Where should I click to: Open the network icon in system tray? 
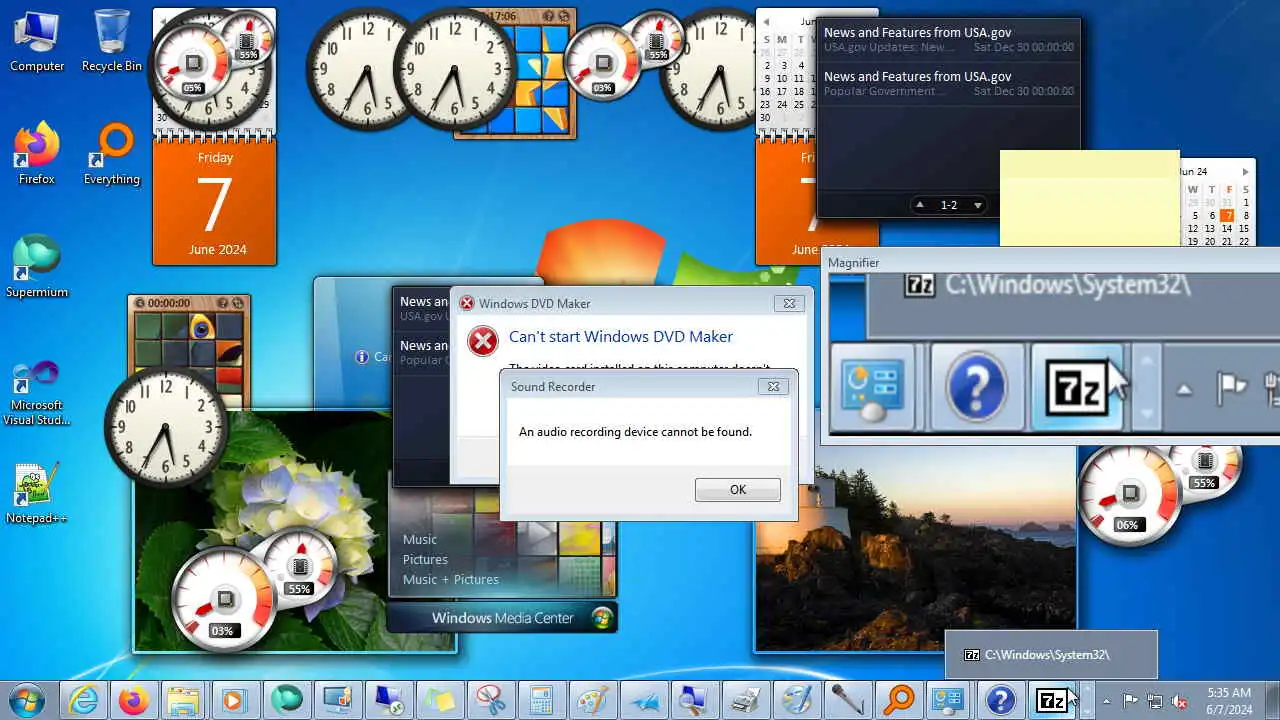coord(1155,701)
